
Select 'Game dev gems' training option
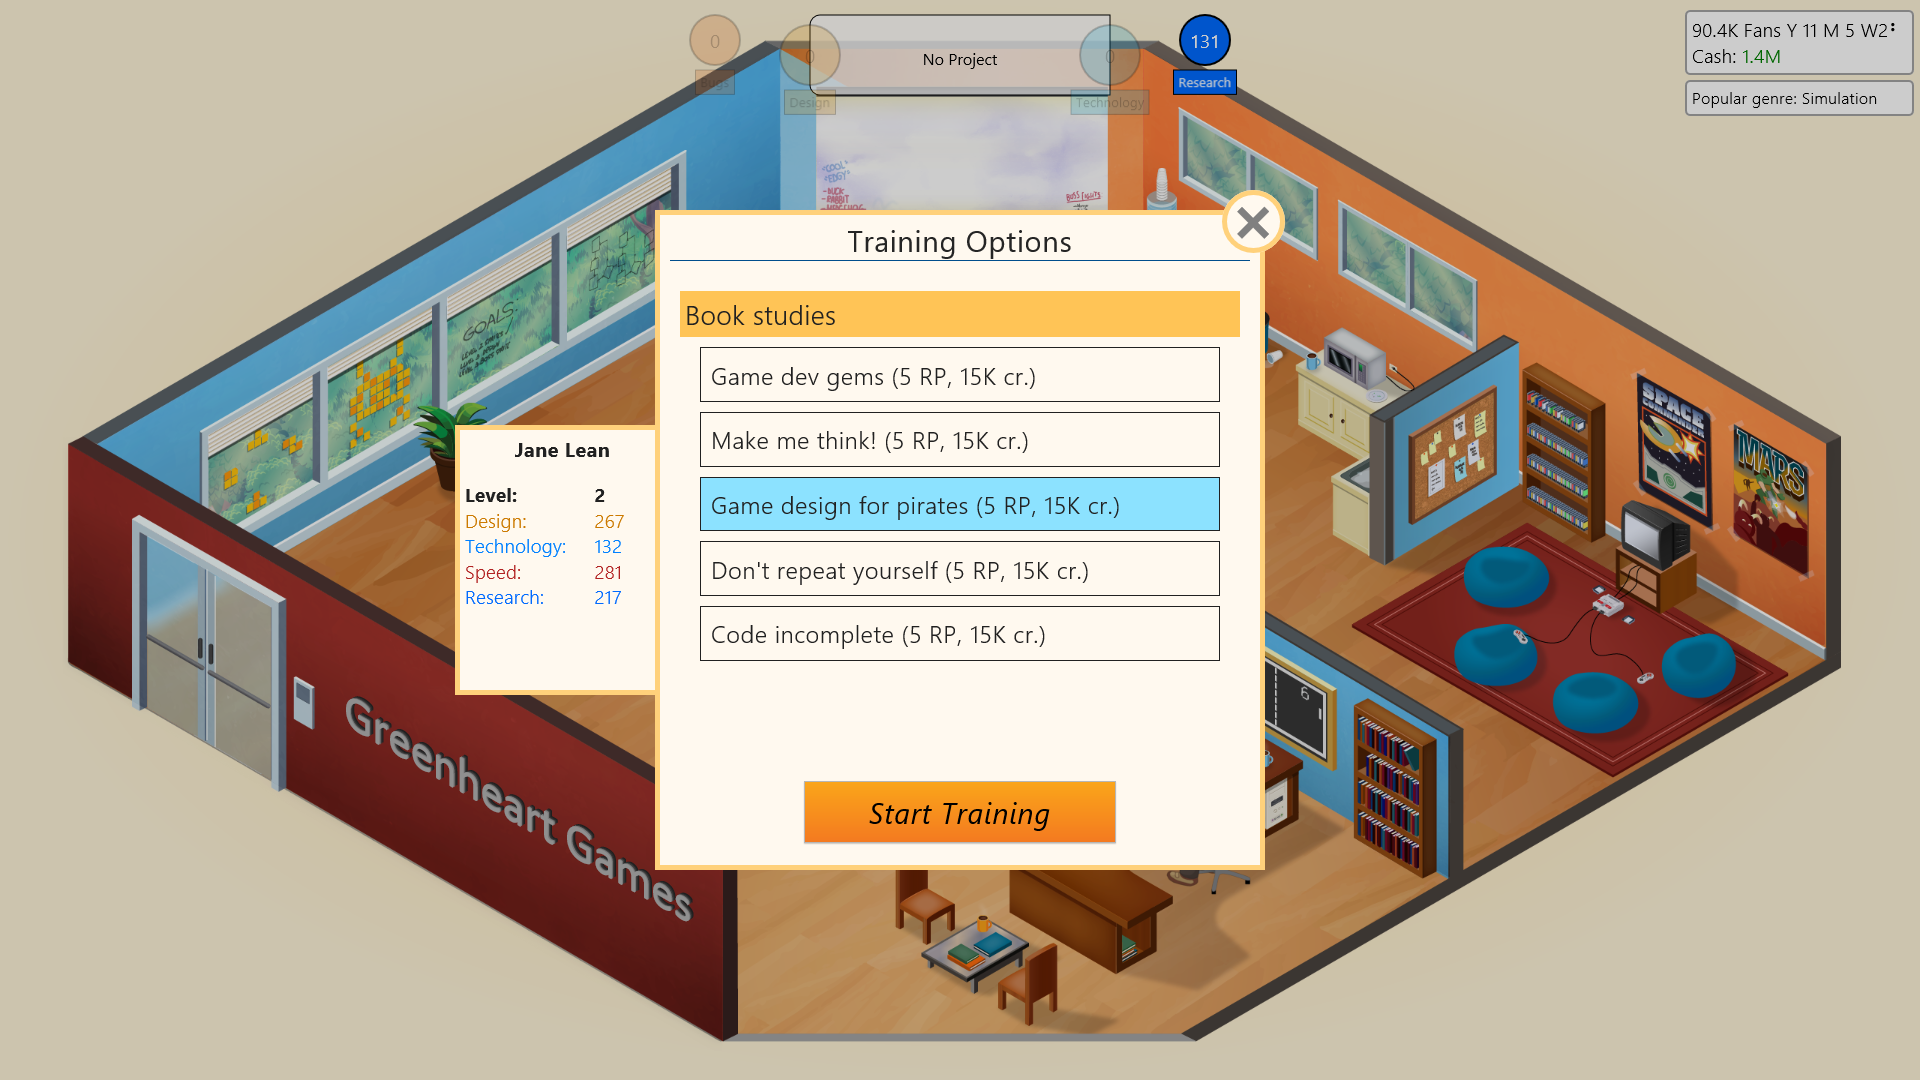[960, 376]
